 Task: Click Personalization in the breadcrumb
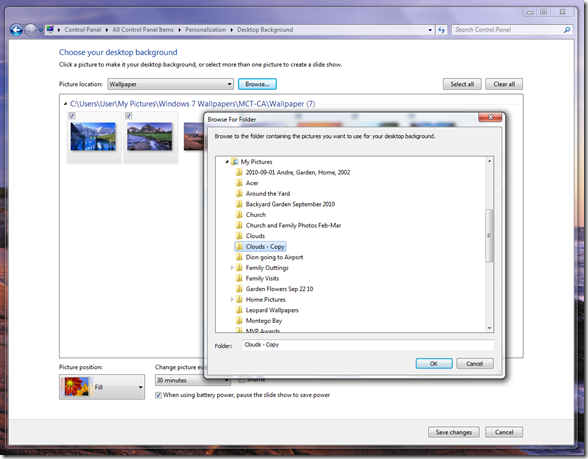[206, 30]
